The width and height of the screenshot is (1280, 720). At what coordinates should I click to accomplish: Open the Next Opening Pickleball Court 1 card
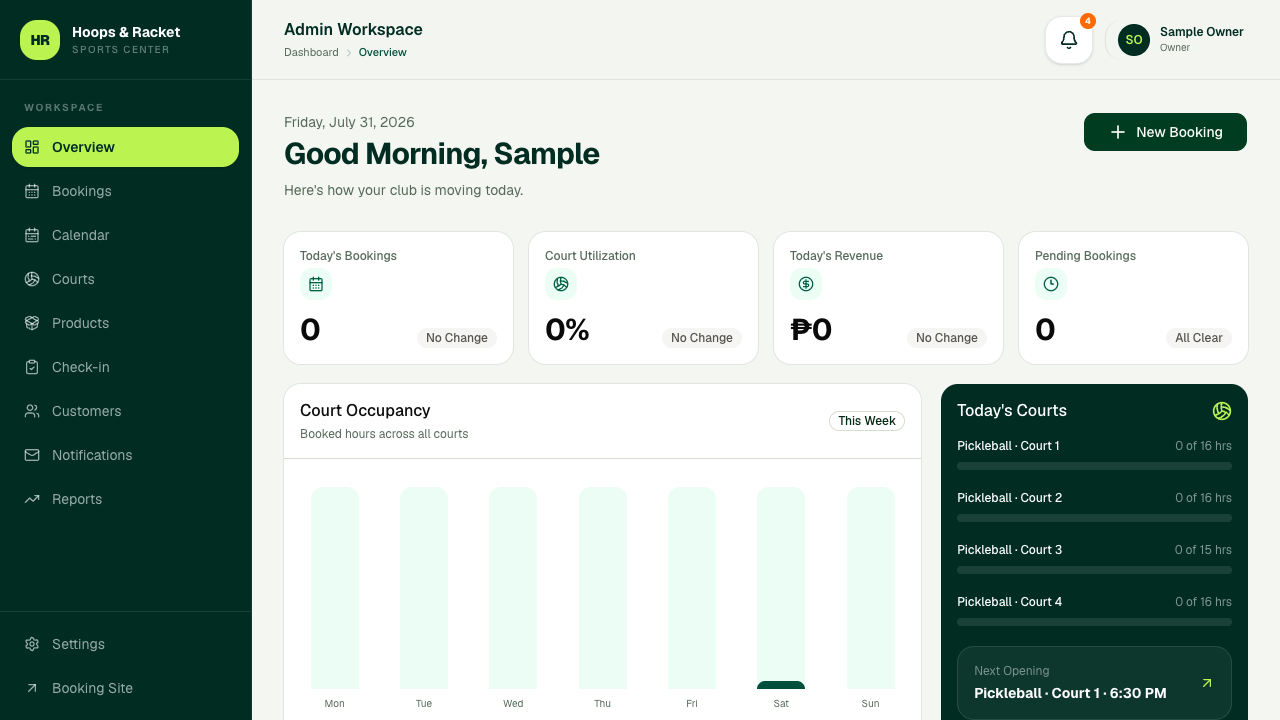tap(1094, 683)
